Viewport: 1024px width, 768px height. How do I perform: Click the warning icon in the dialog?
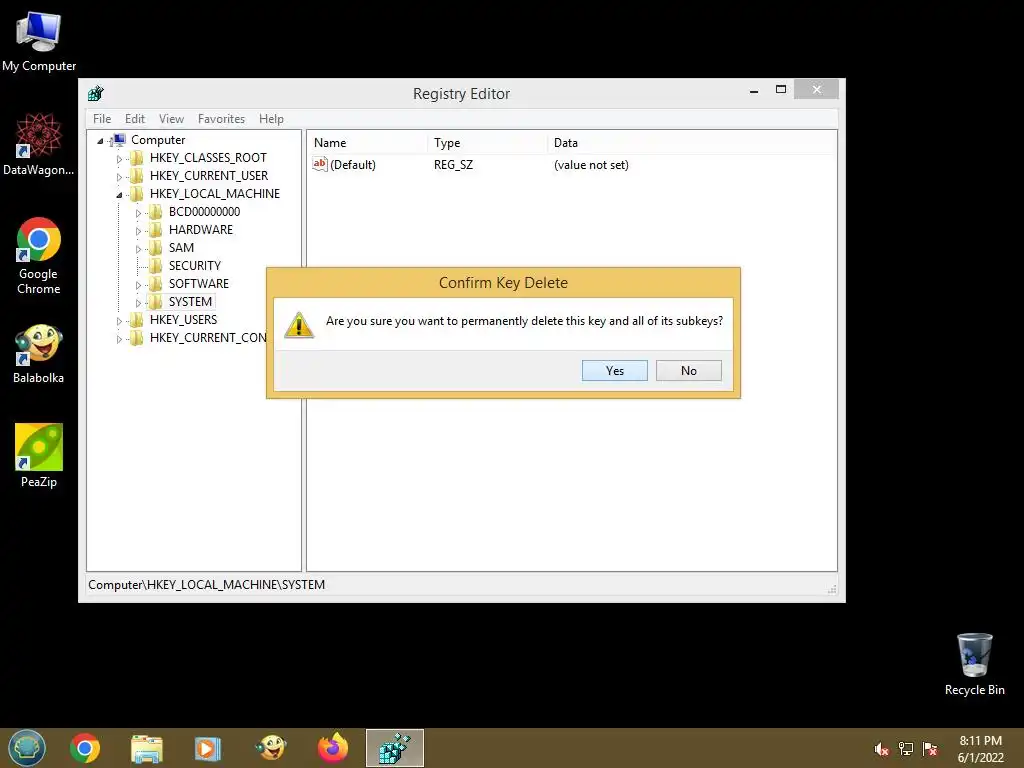299,325
